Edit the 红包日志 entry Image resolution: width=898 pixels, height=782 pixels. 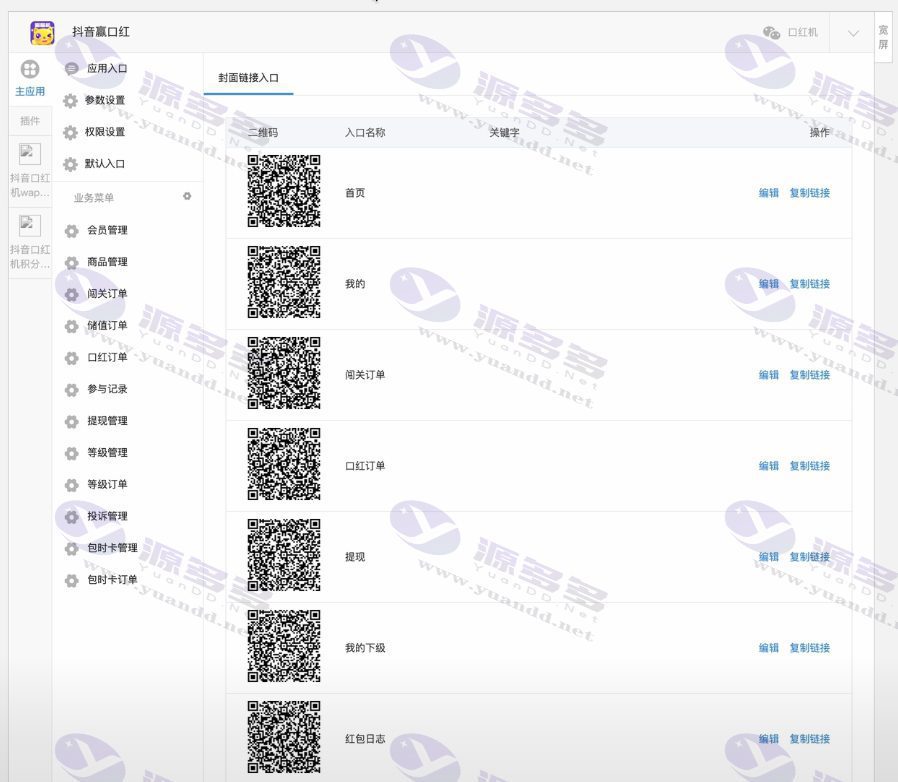769,740
